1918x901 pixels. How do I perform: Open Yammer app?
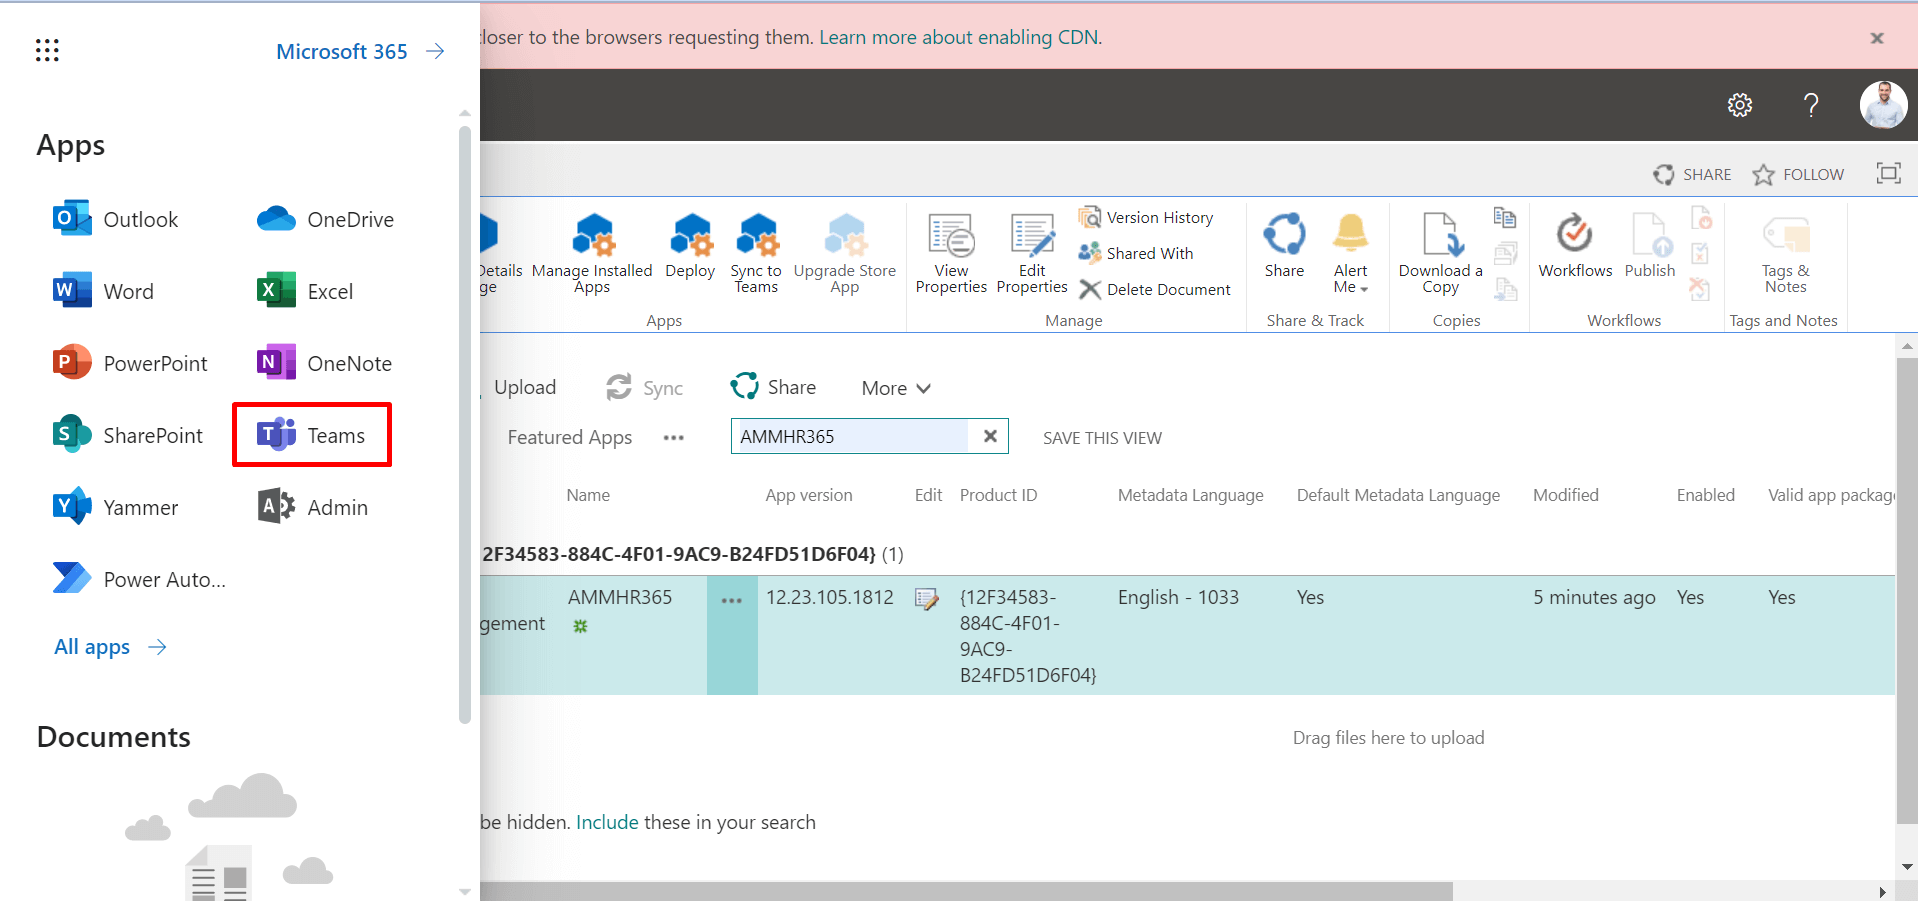tap(115, 507)
